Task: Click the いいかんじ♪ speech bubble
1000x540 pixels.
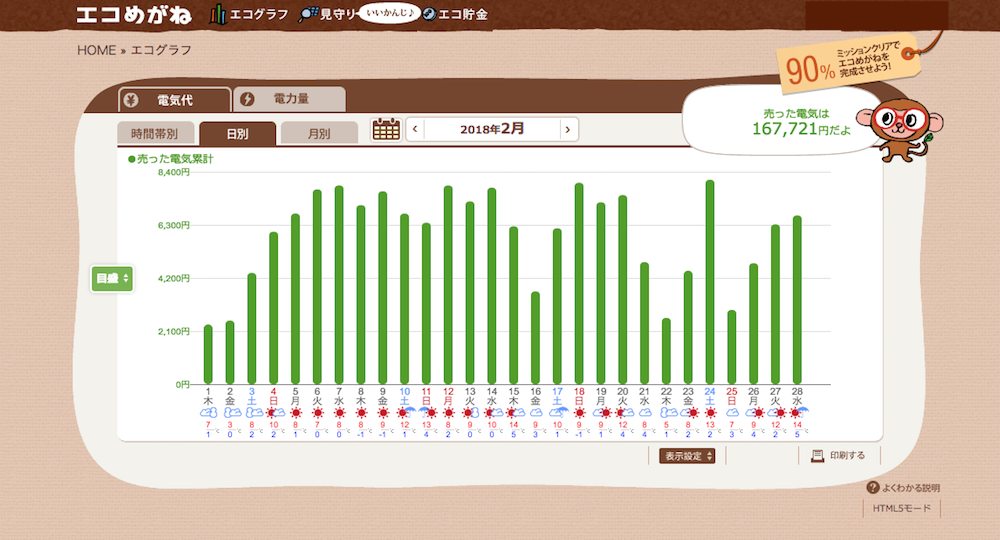Action: click(x=389, y=13)
